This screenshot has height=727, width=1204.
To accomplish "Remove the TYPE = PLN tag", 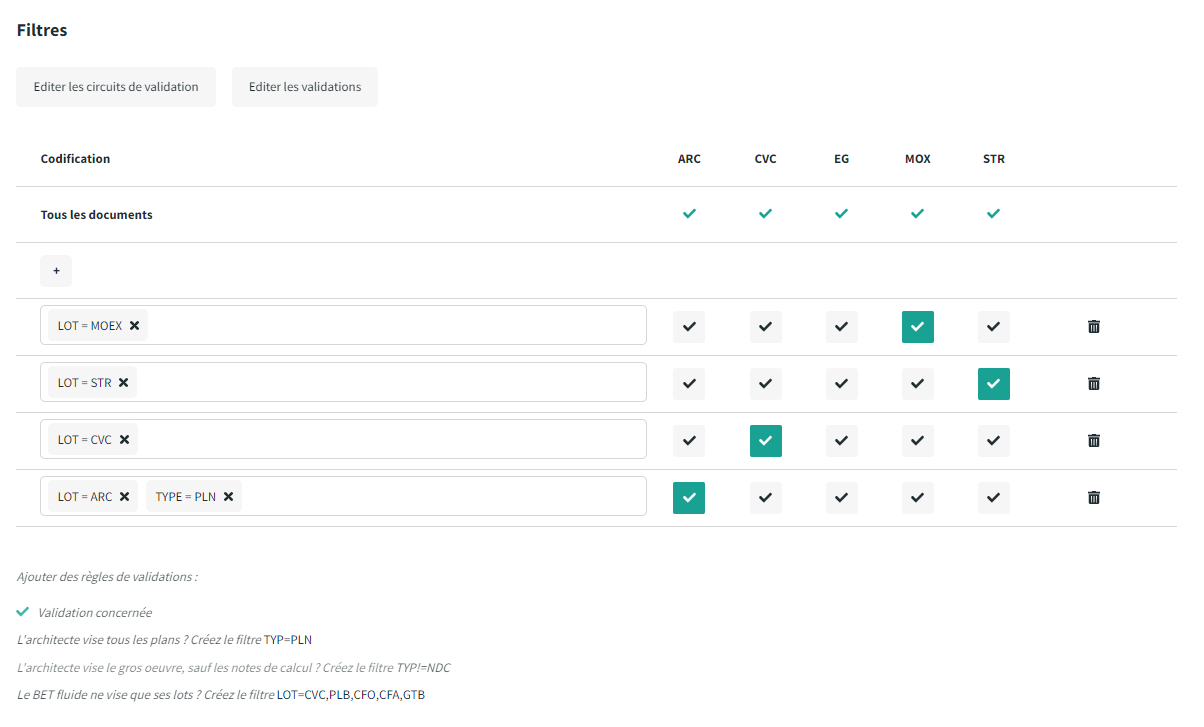I will click(x=228, y=497).
